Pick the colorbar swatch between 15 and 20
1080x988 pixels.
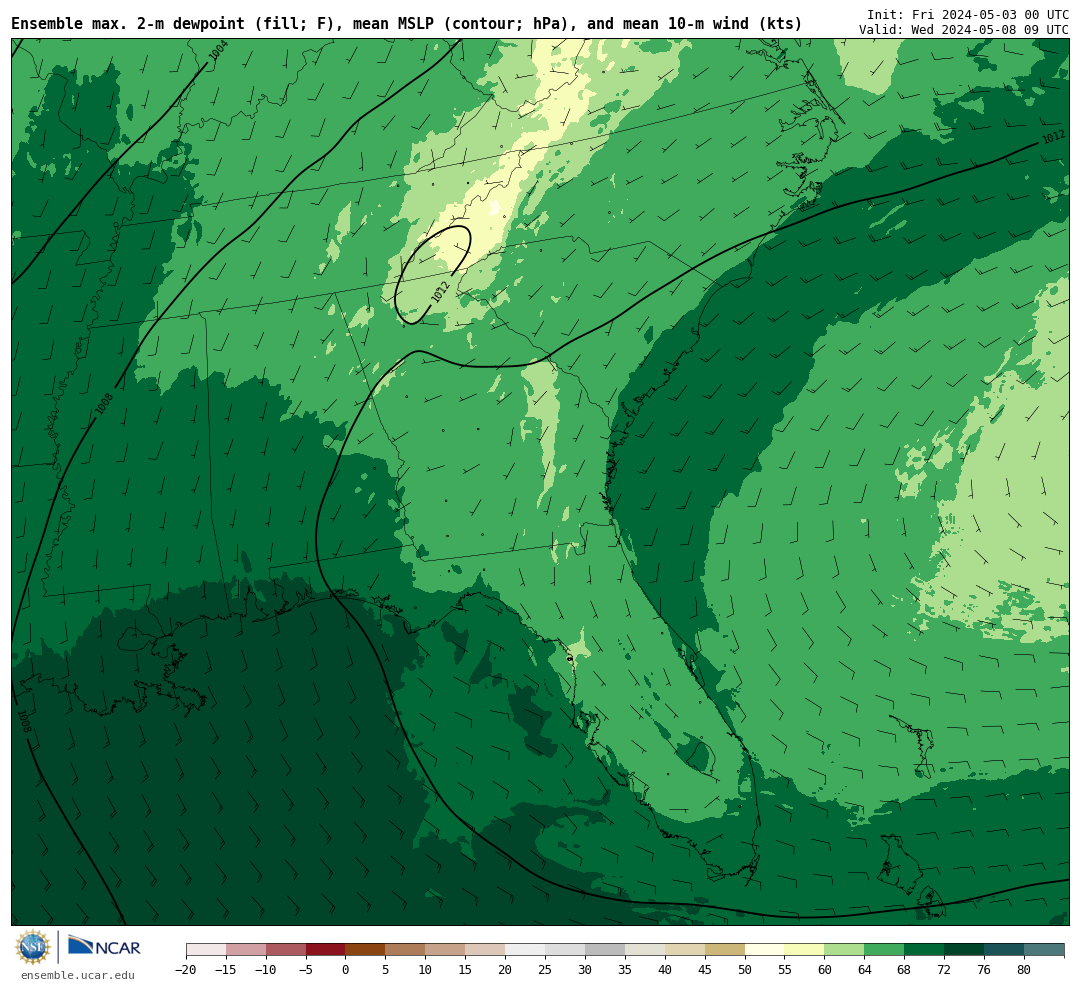click(486, 950)
